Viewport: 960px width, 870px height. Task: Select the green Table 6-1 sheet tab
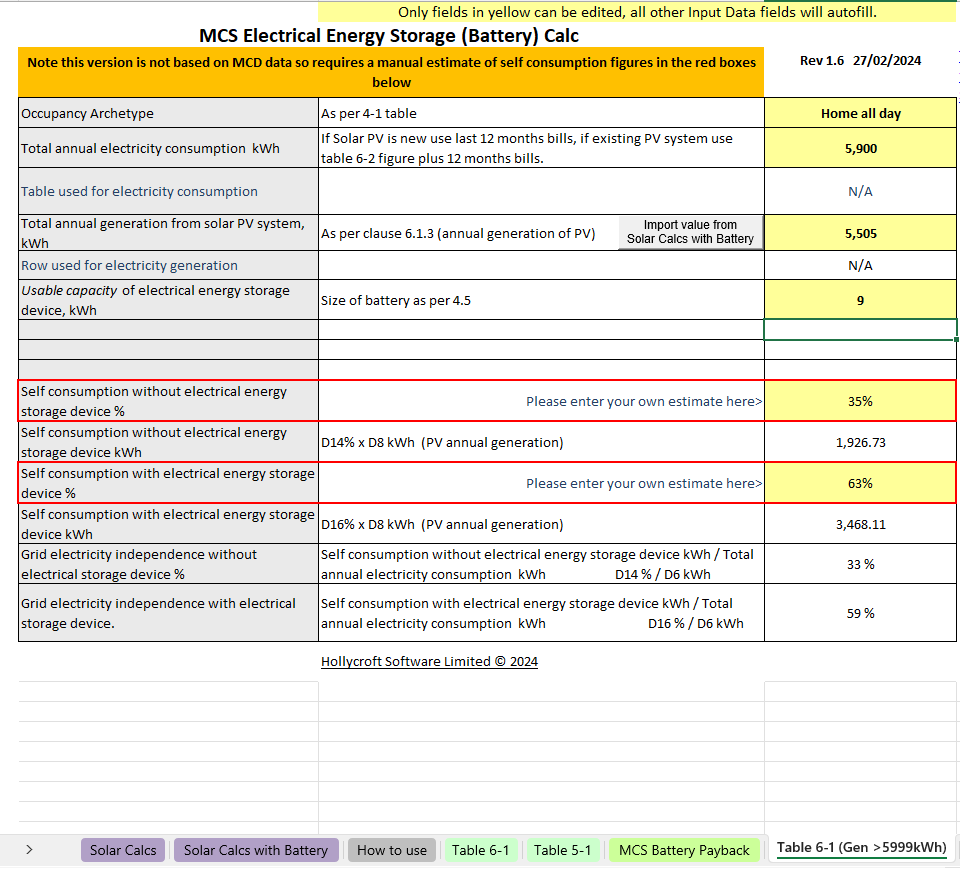[x=480, y=850]
